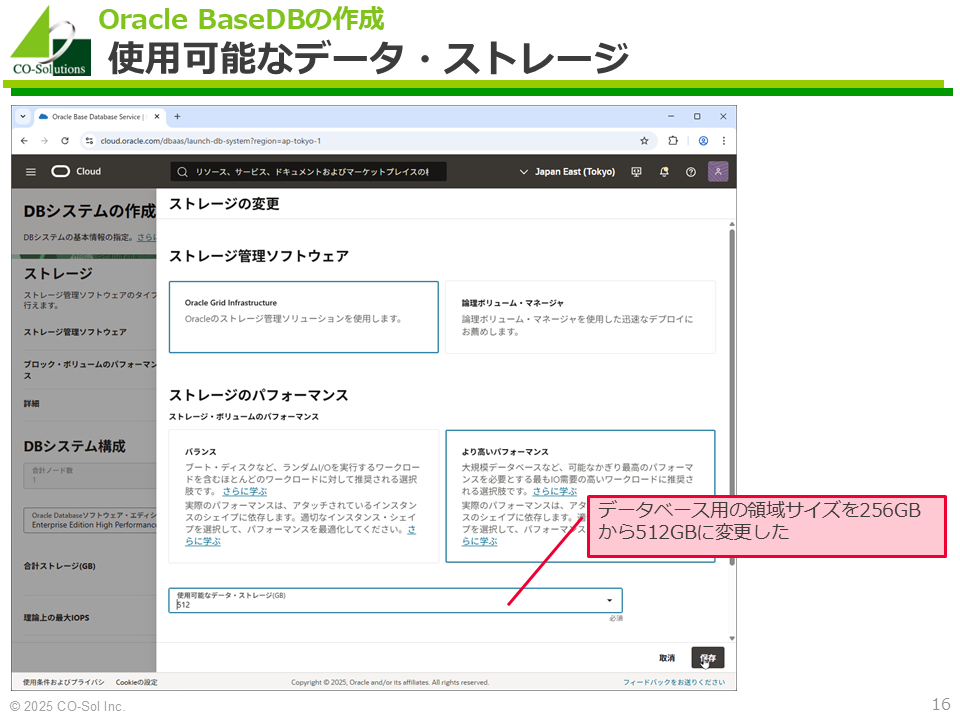Click 理論上の最大IOPS sidebar label

click(56, 618)
